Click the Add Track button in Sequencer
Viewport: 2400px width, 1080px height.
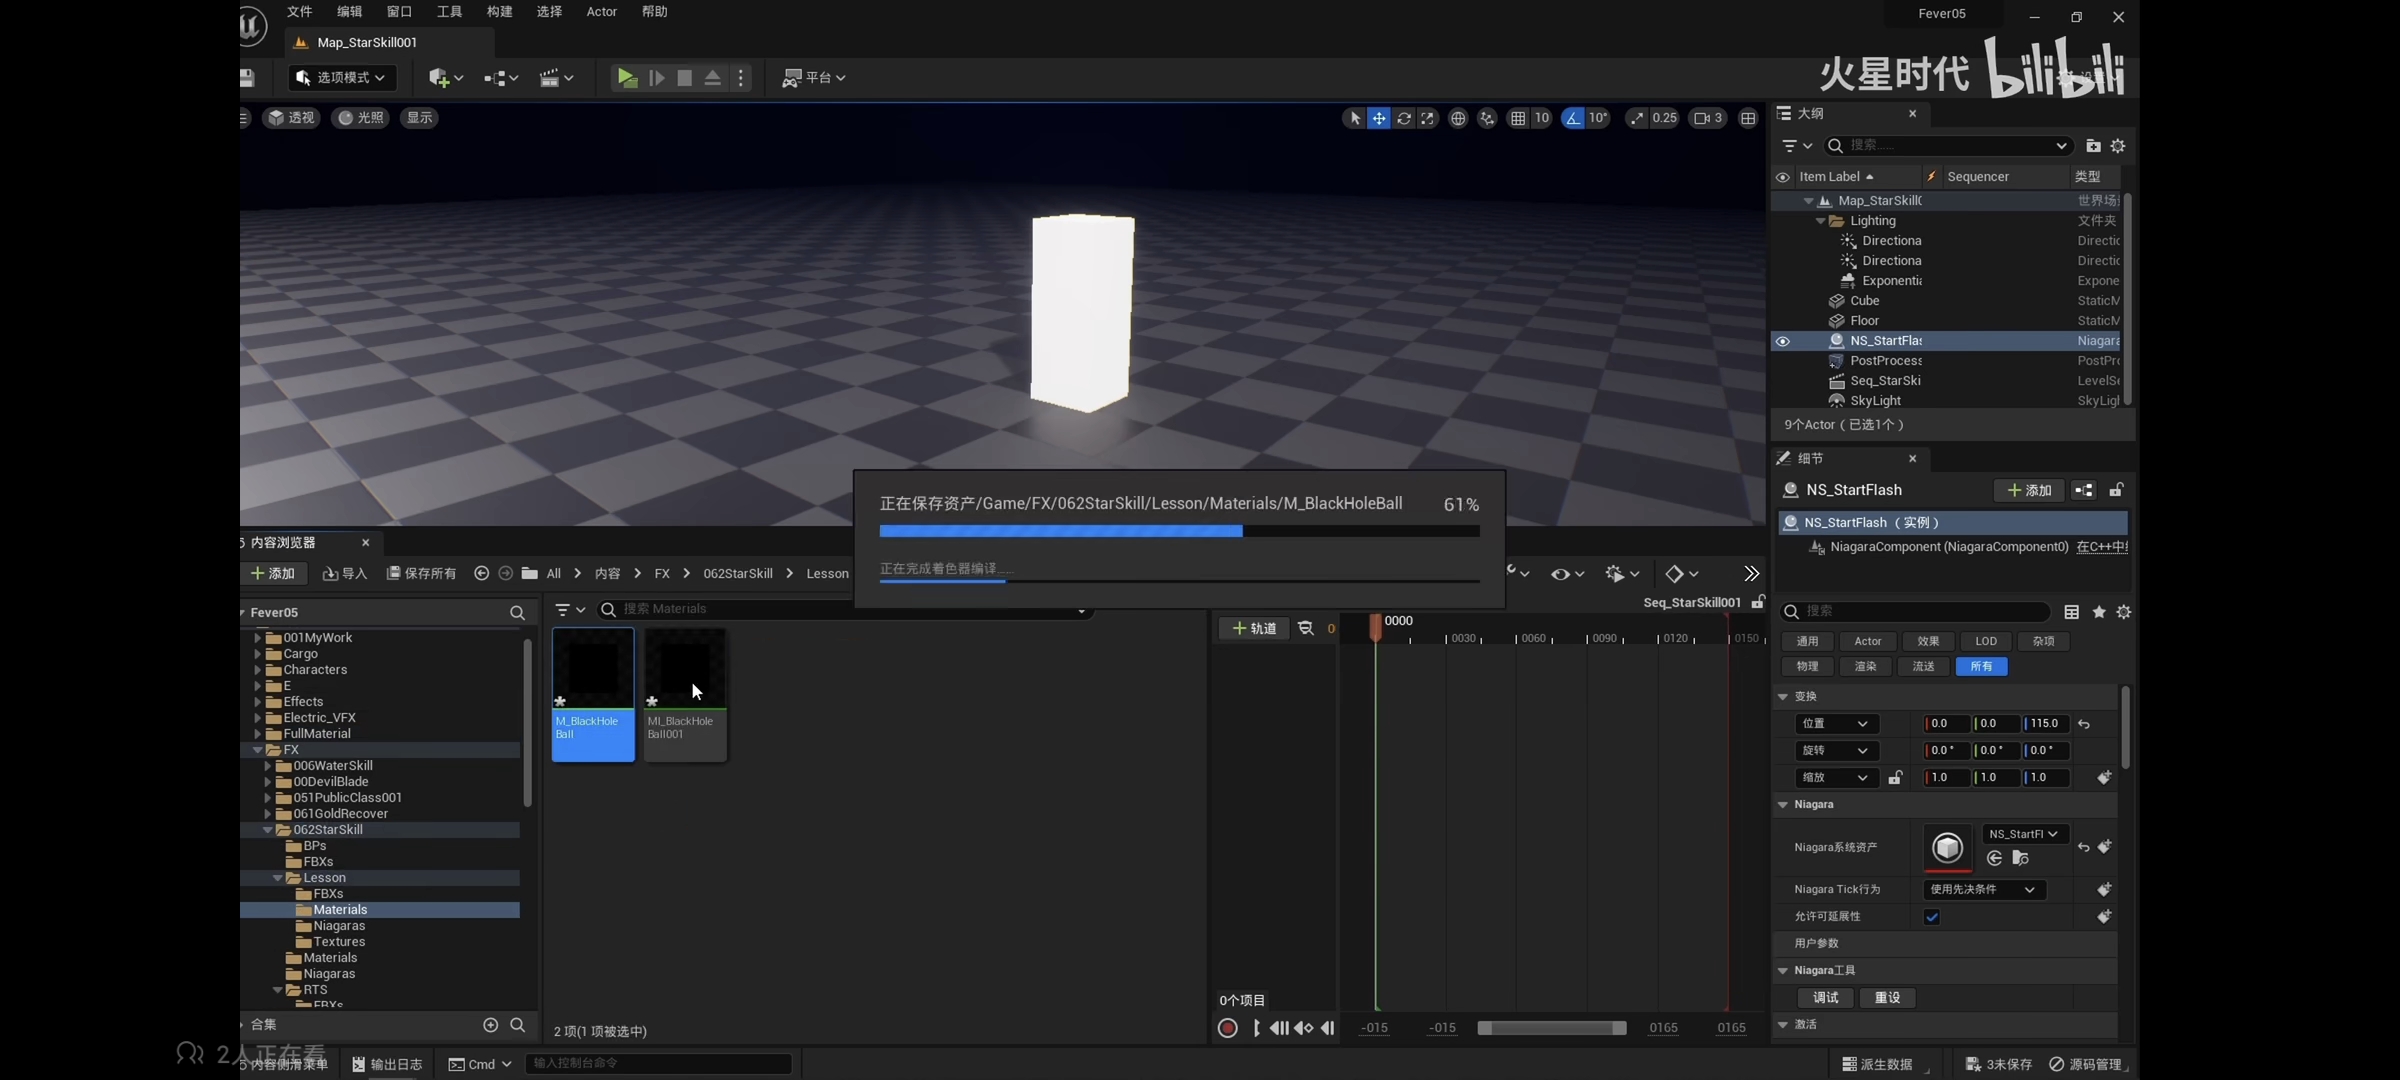pyautogui.click(x=1254, y=628)
